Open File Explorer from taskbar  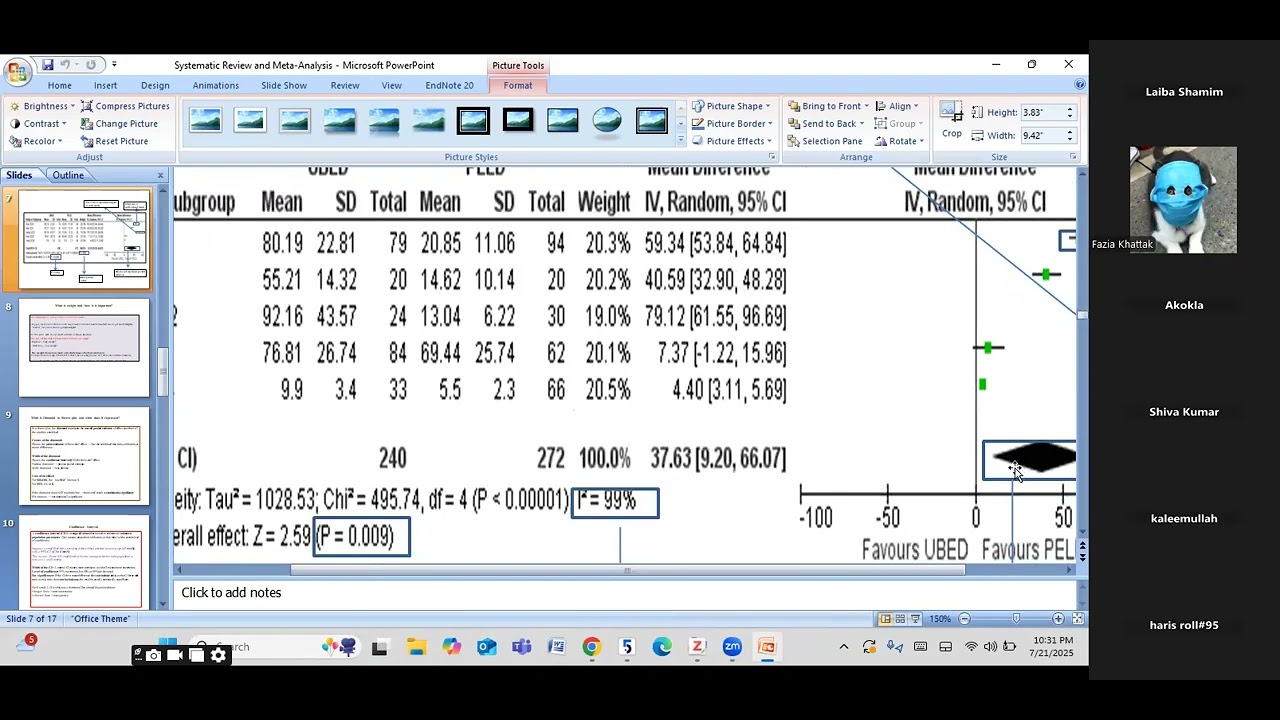click(x=417, y=647)
